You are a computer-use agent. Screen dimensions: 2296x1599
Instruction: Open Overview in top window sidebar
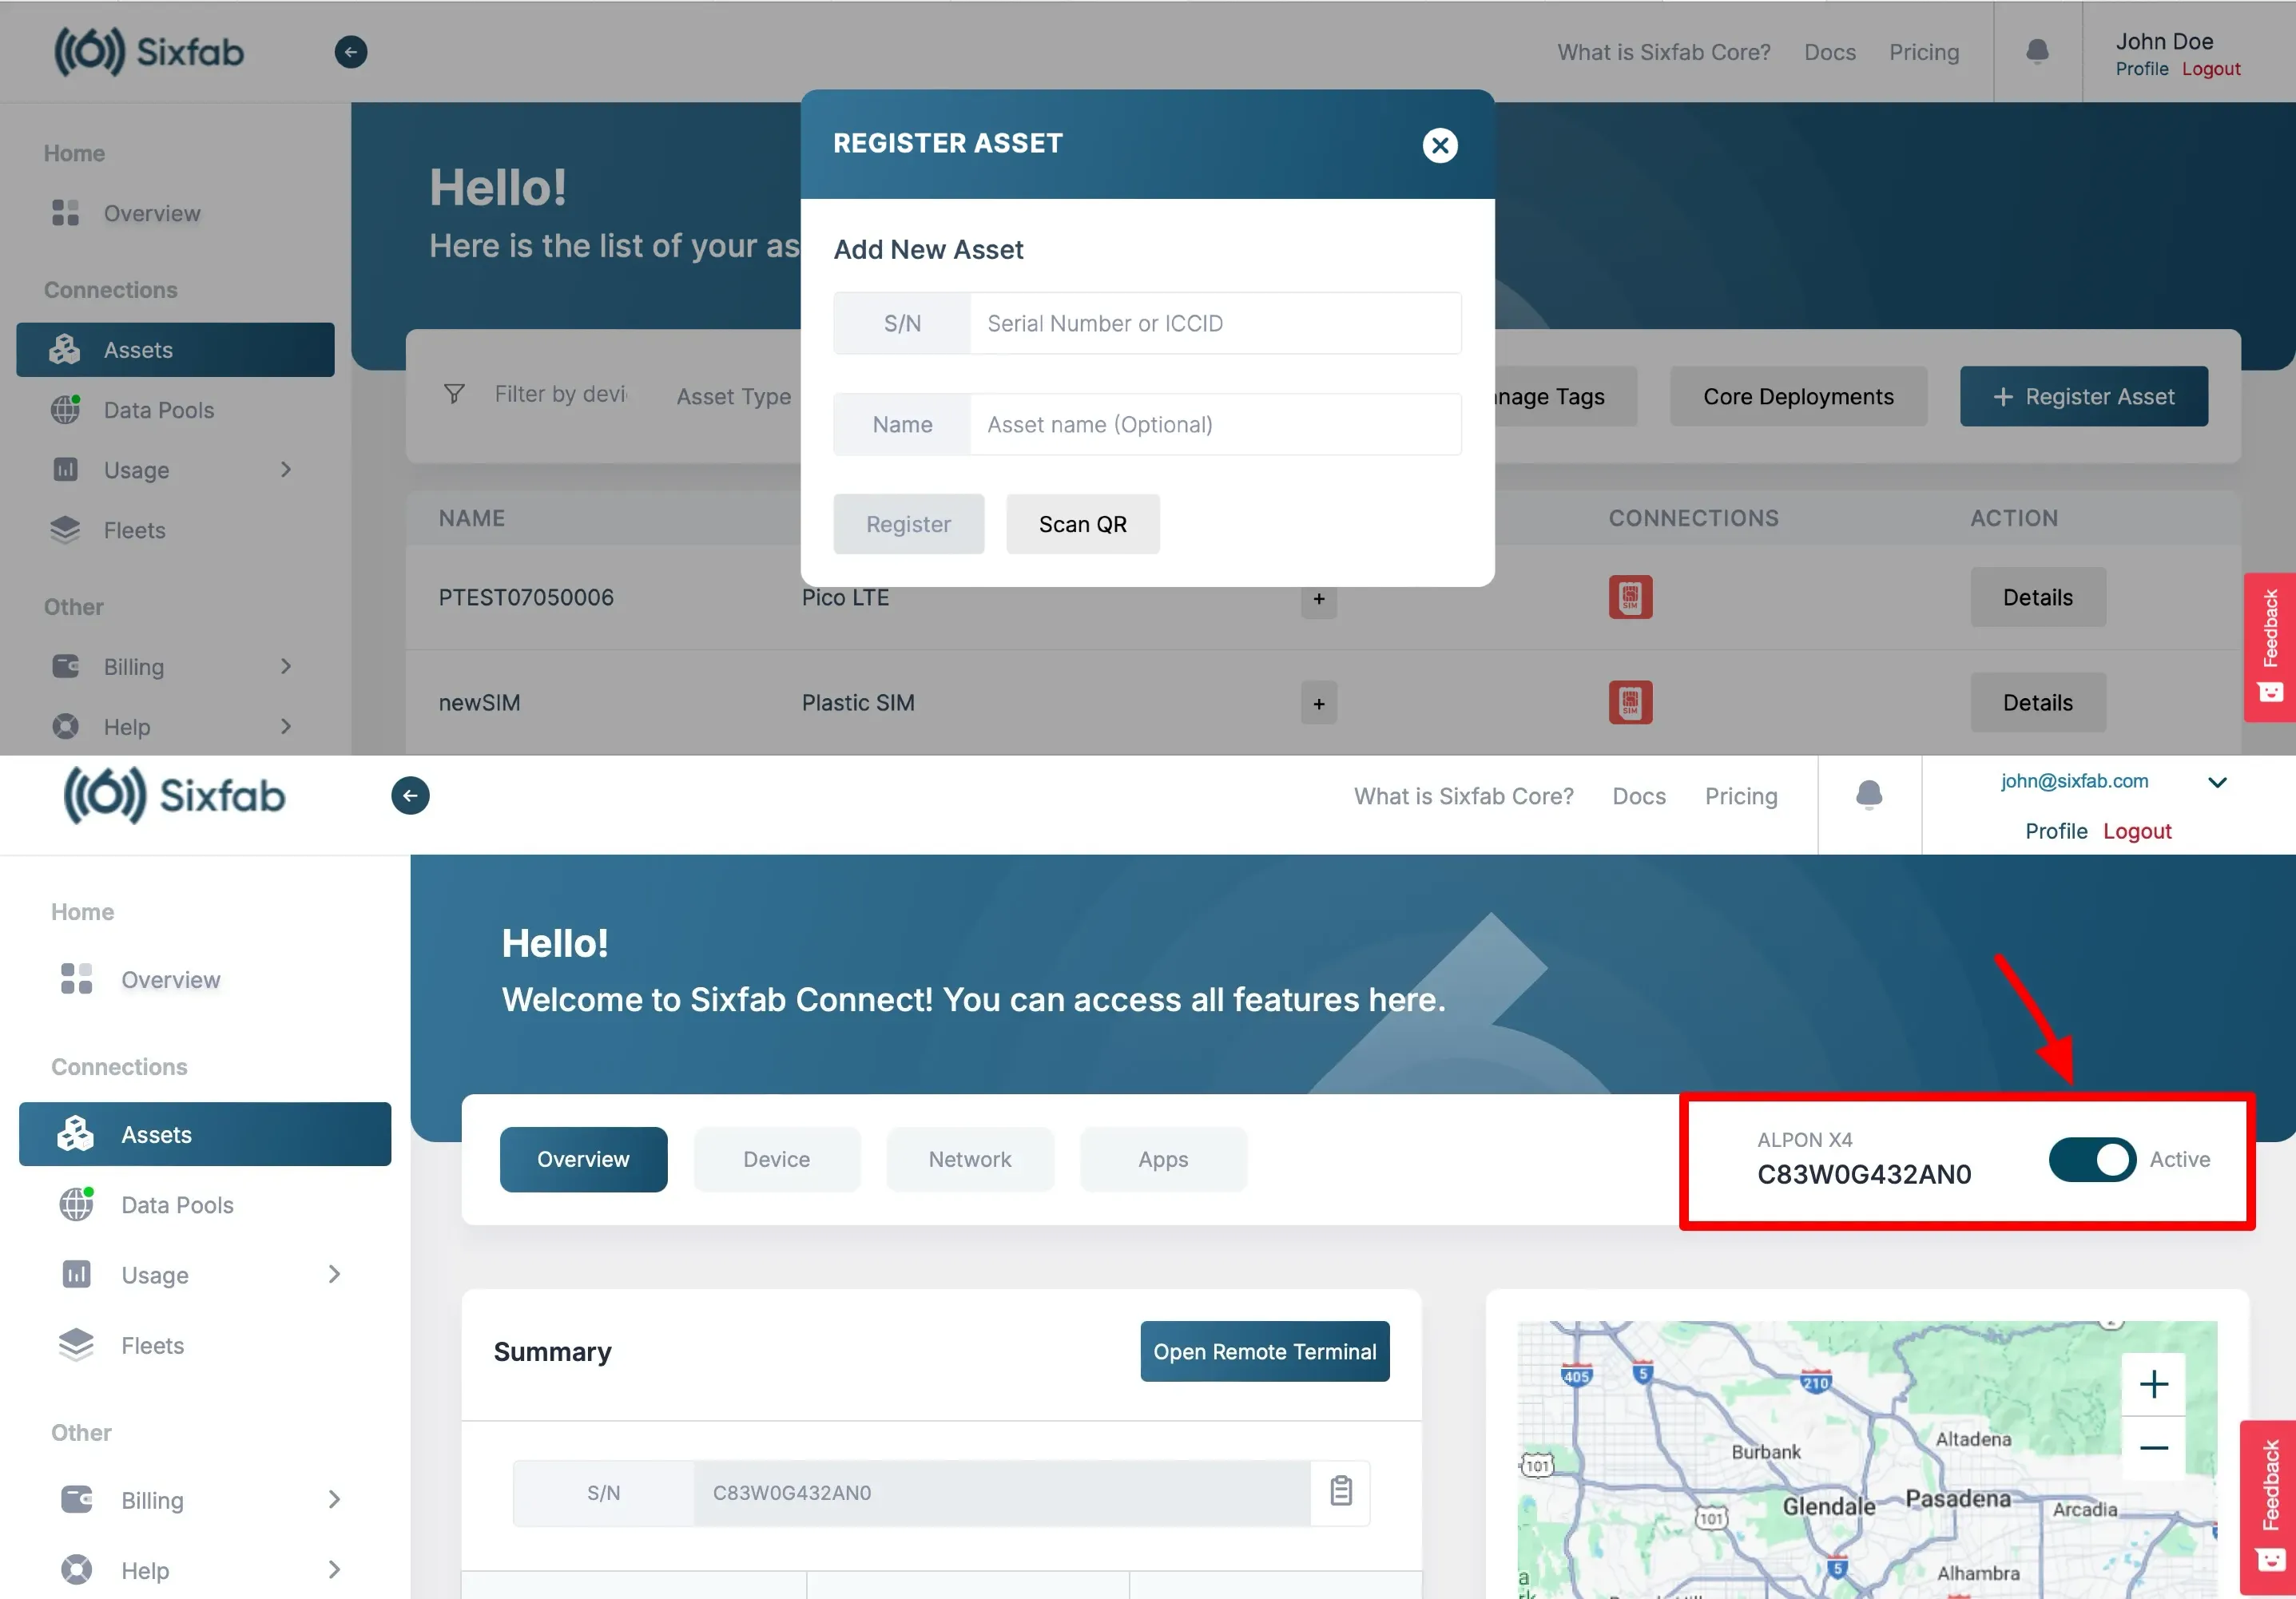[152, 213]
